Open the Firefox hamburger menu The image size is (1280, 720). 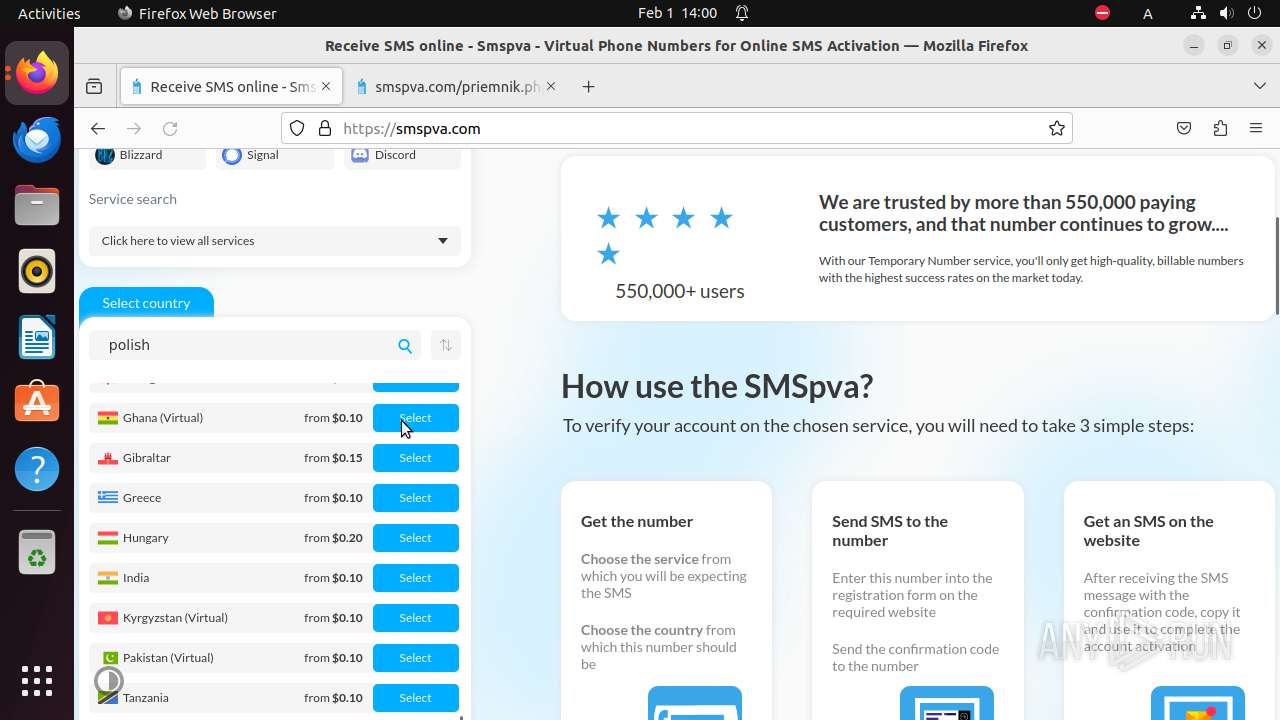1256,128
